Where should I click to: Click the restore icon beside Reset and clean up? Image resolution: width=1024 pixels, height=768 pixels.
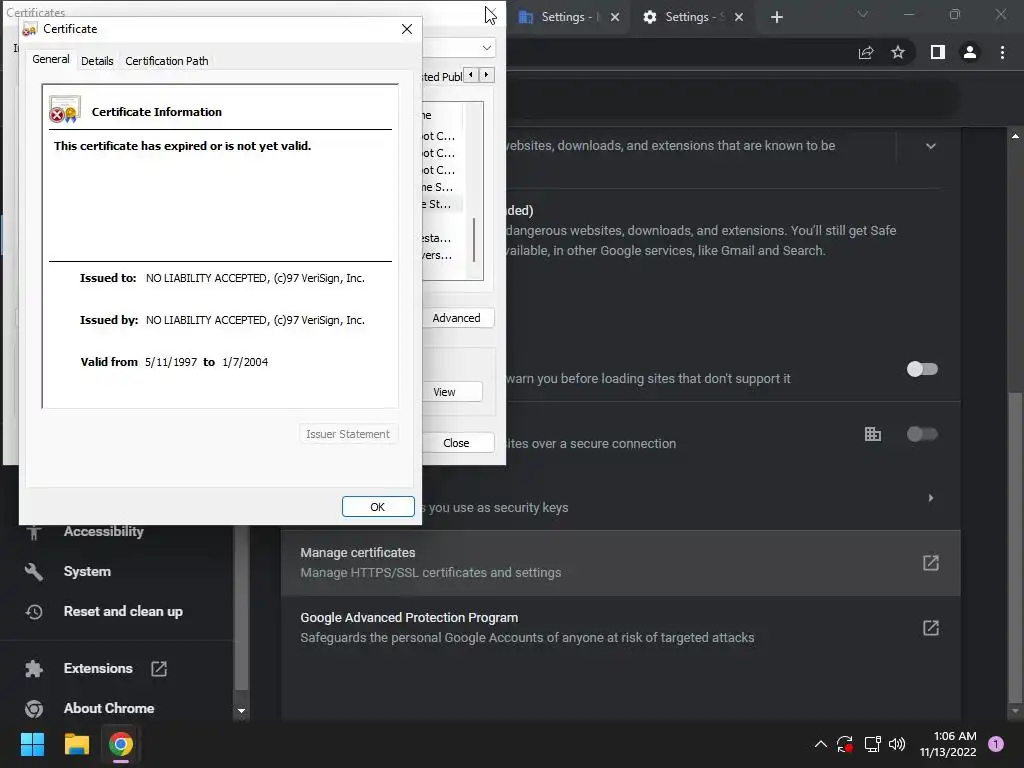34,612
